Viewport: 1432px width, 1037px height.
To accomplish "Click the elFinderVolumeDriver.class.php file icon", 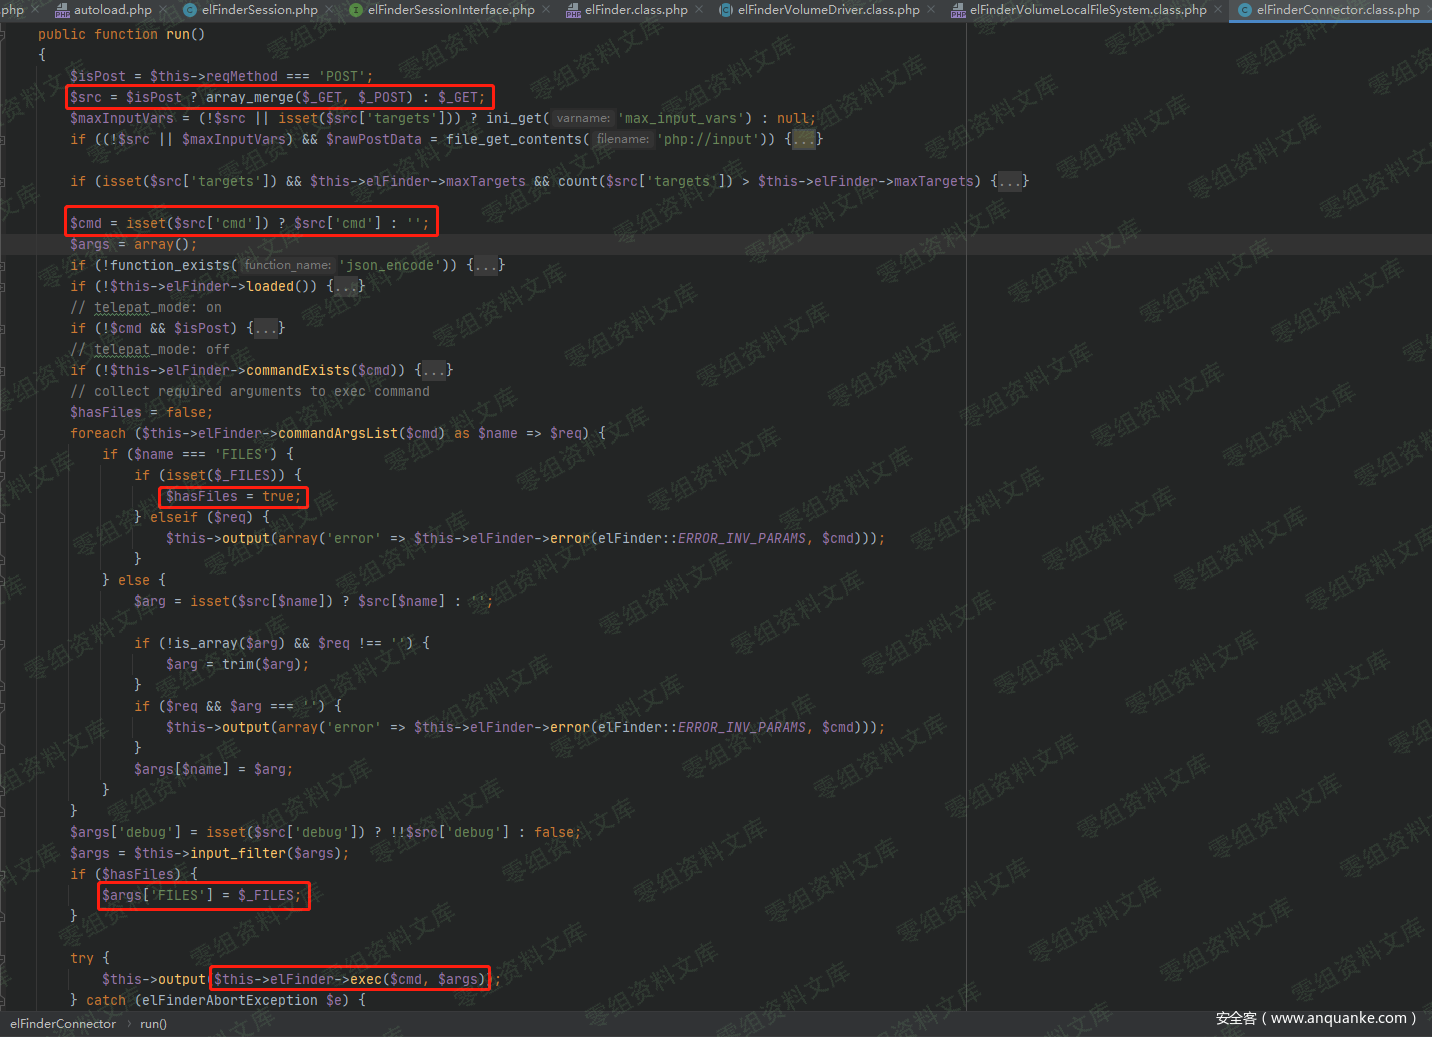I will point(726,10).
